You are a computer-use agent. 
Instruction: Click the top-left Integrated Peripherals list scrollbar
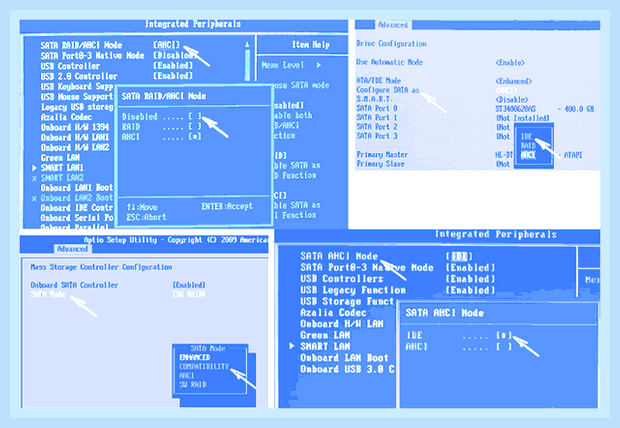pyautogui.click(x=247, y=61)
